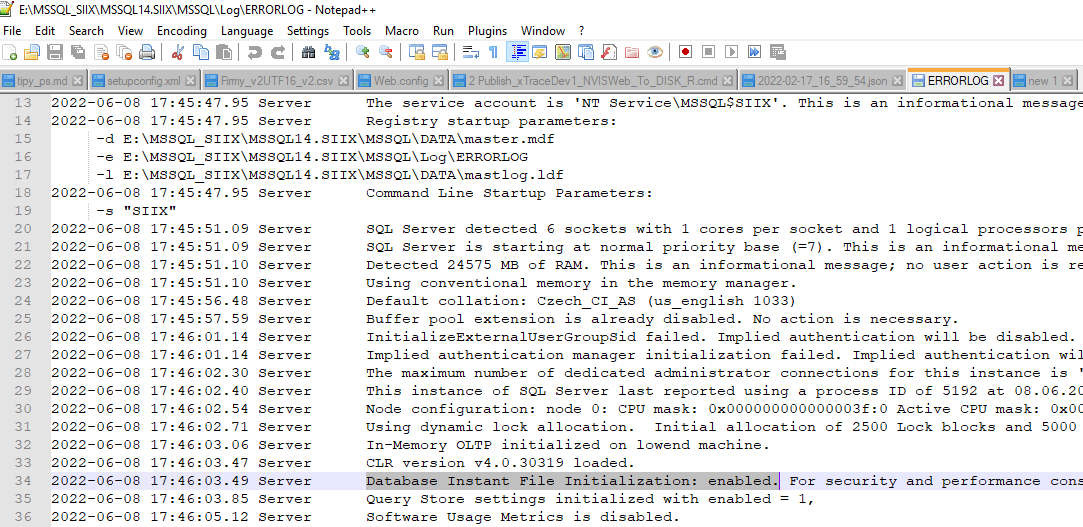Click the Open file folder icon

pos(32,52)
